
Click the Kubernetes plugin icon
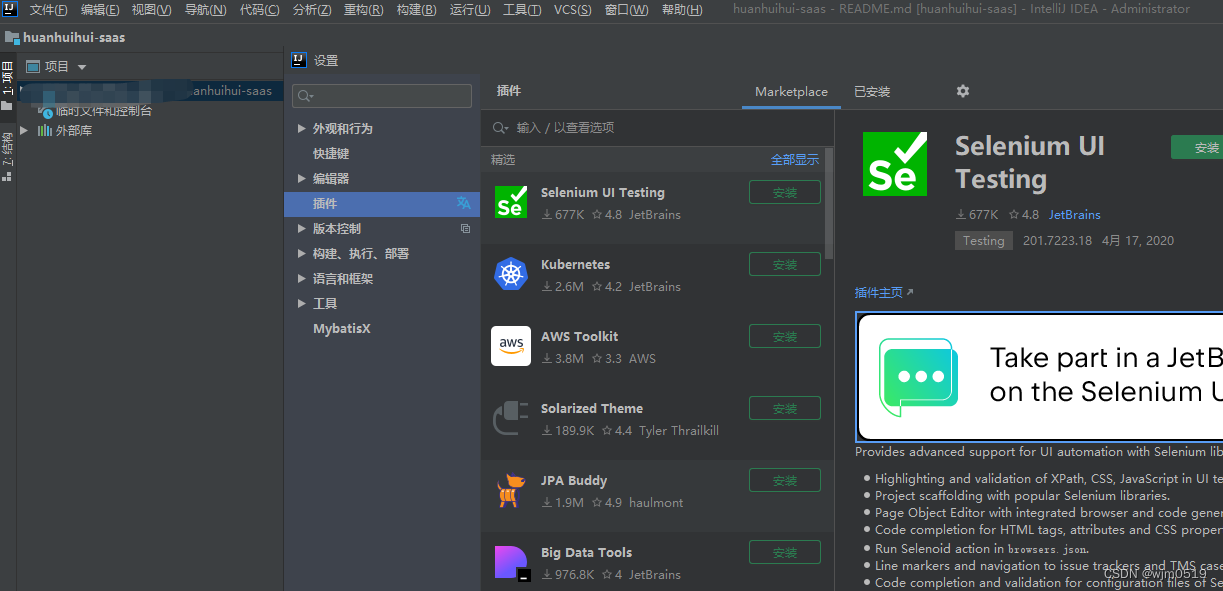click(510, 274)
